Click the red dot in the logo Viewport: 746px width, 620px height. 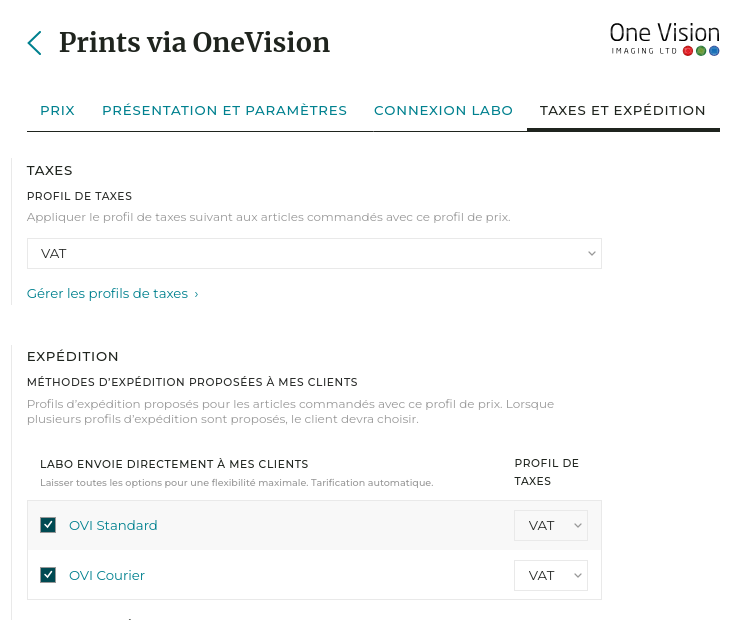click(x=688, y=51)
